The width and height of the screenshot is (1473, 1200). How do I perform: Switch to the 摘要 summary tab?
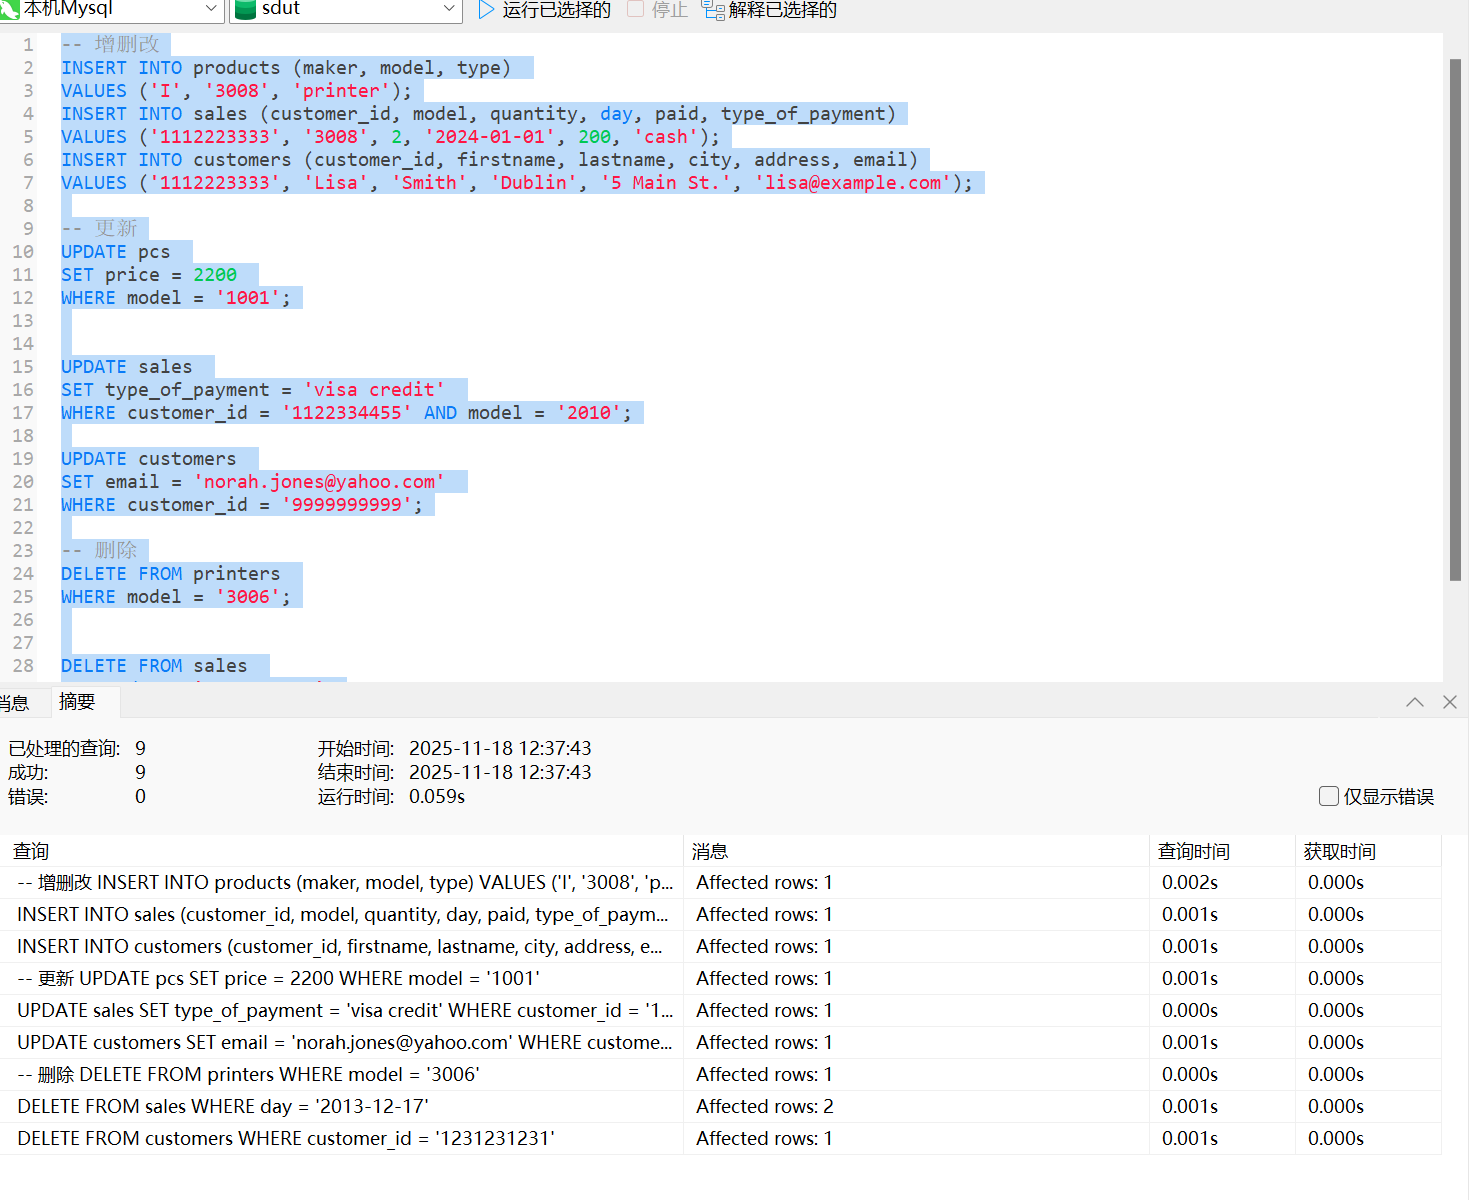(77, 702)
